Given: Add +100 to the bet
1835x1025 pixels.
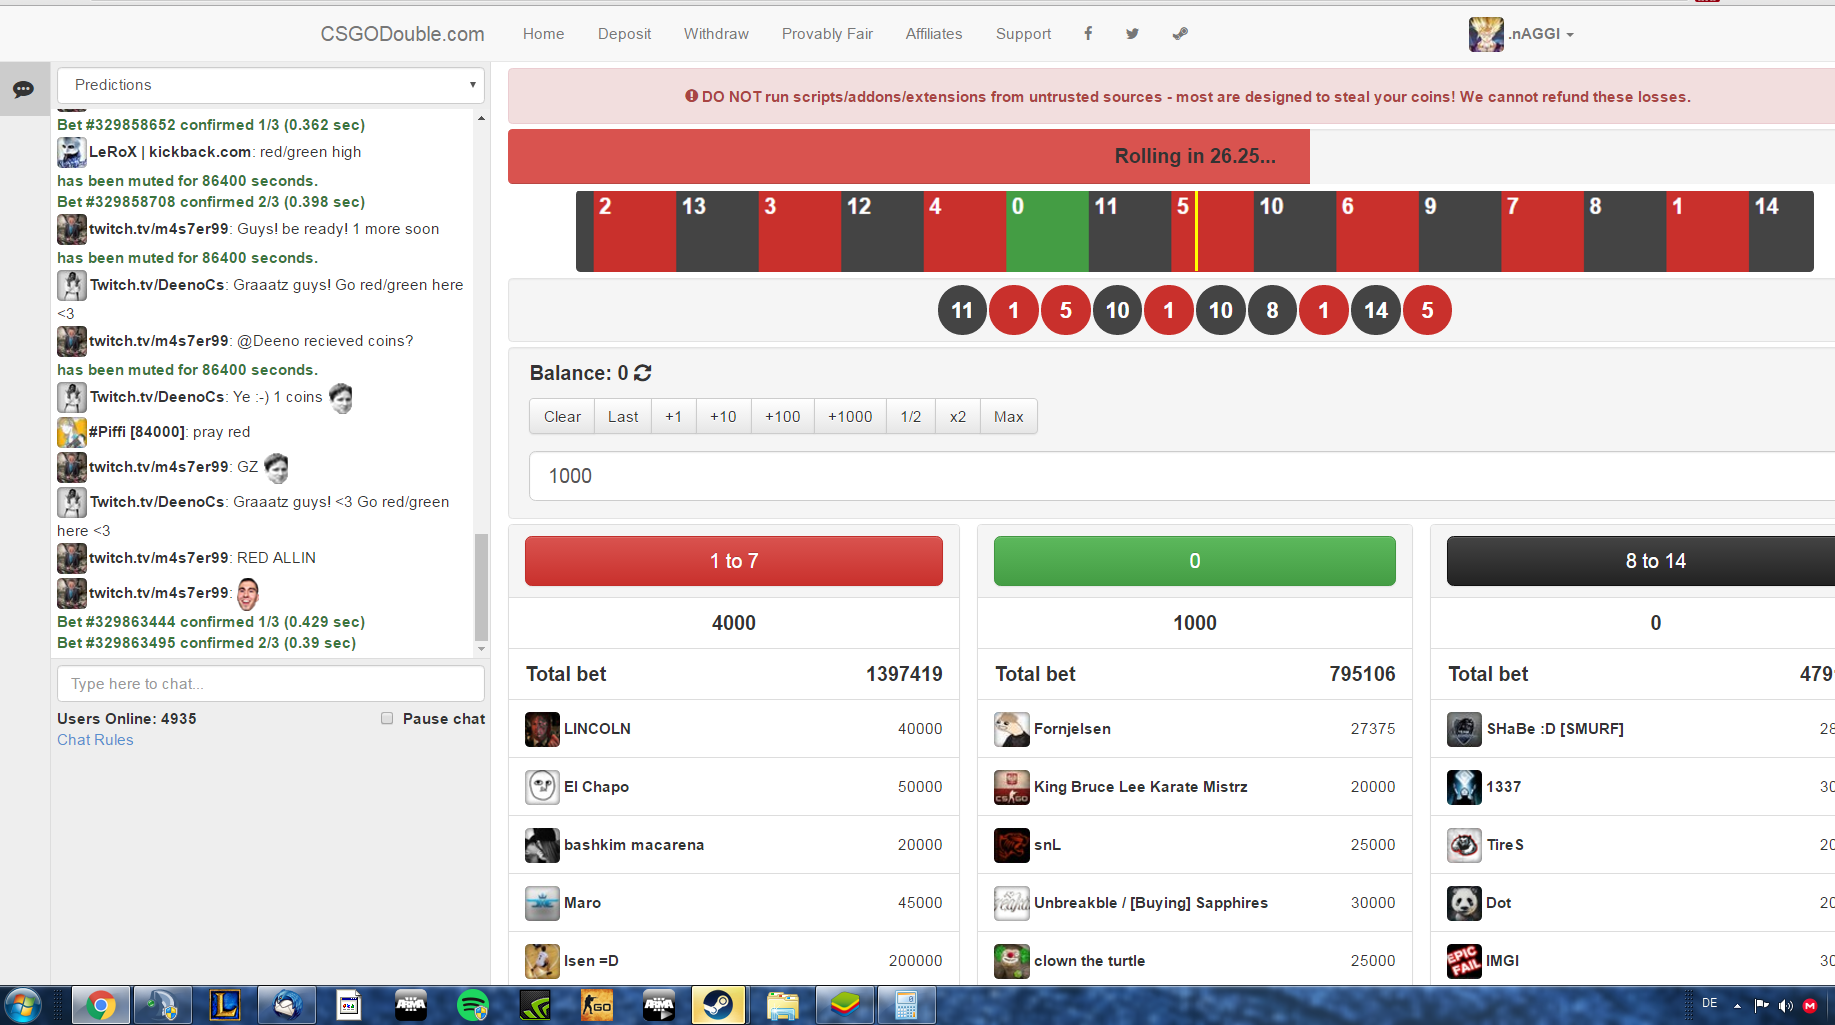Looking at the screenshot, I should coord(783,417).
